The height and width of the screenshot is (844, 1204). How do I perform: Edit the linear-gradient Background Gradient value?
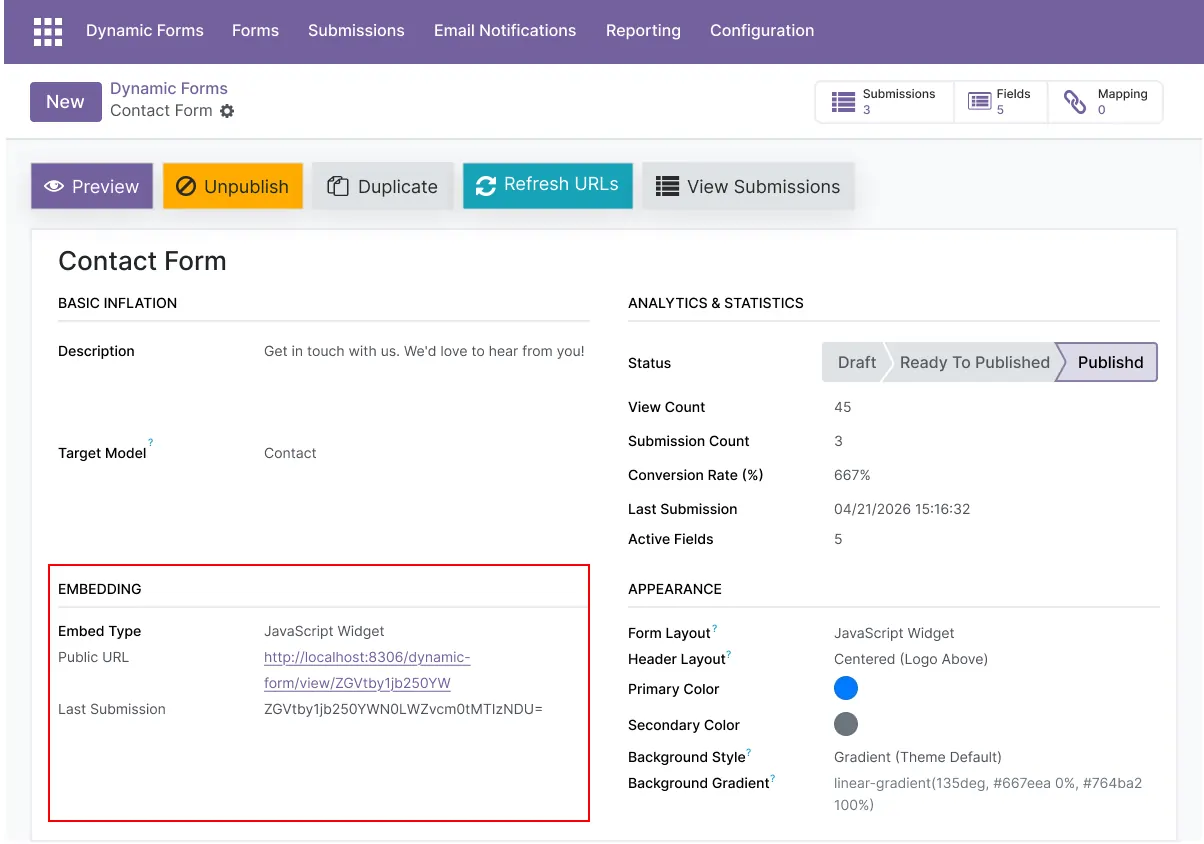coord(988,794)
